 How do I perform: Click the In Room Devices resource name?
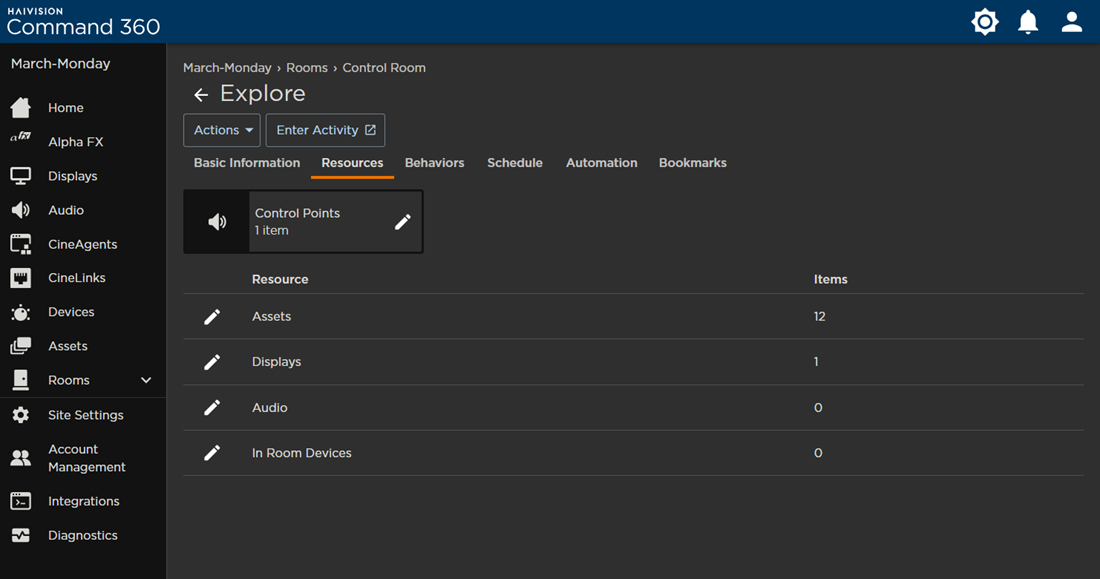pyautogui.click(x=302, y=453)
